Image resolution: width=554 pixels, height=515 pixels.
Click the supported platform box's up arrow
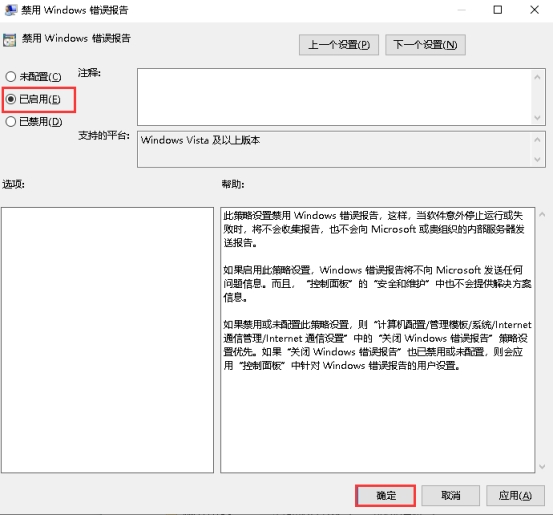coord(537,140)
